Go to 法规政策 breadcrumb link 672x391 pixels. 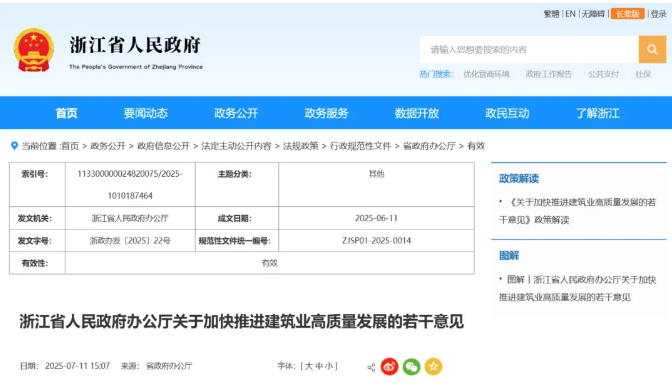[301, 146]
